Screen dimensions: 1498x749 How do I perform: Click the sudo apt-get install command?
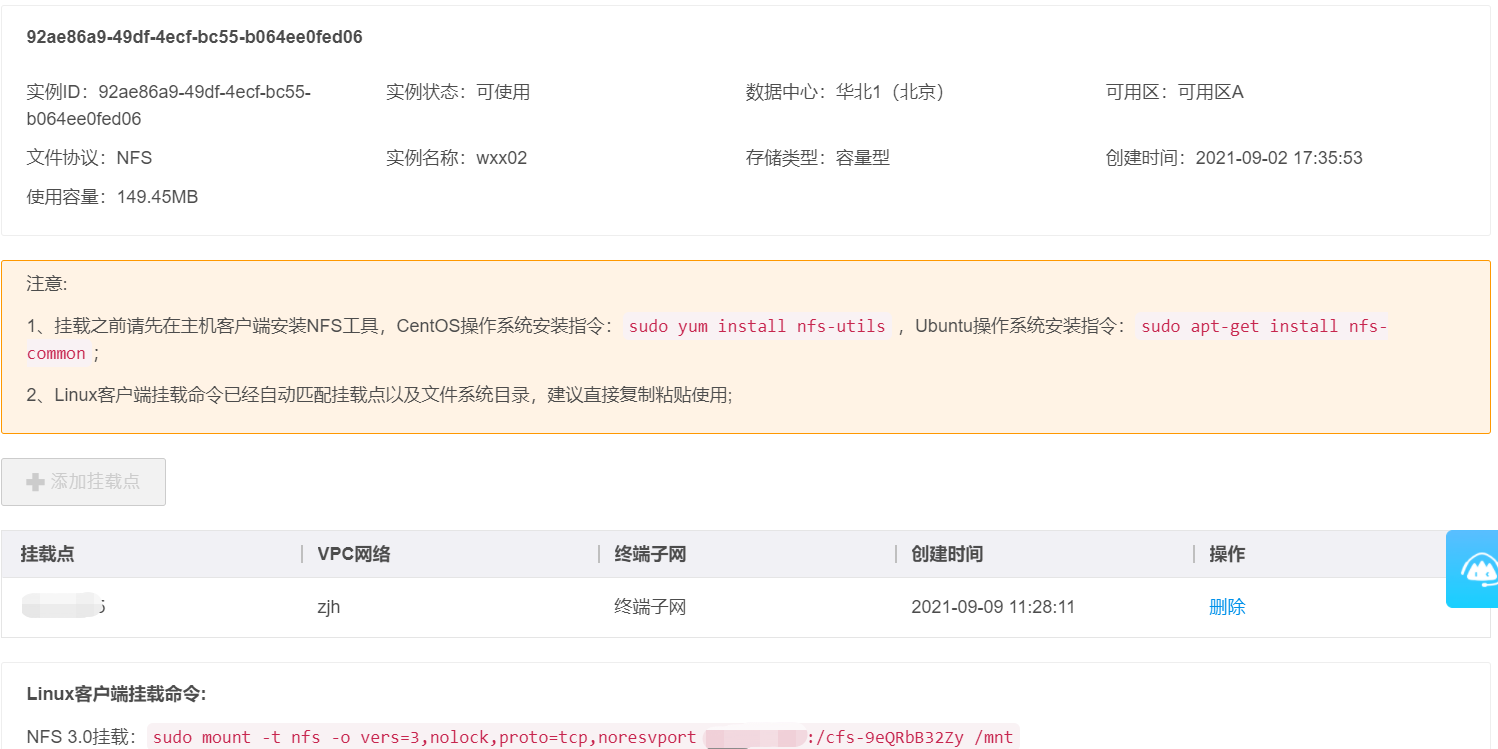click(1263, 326)
